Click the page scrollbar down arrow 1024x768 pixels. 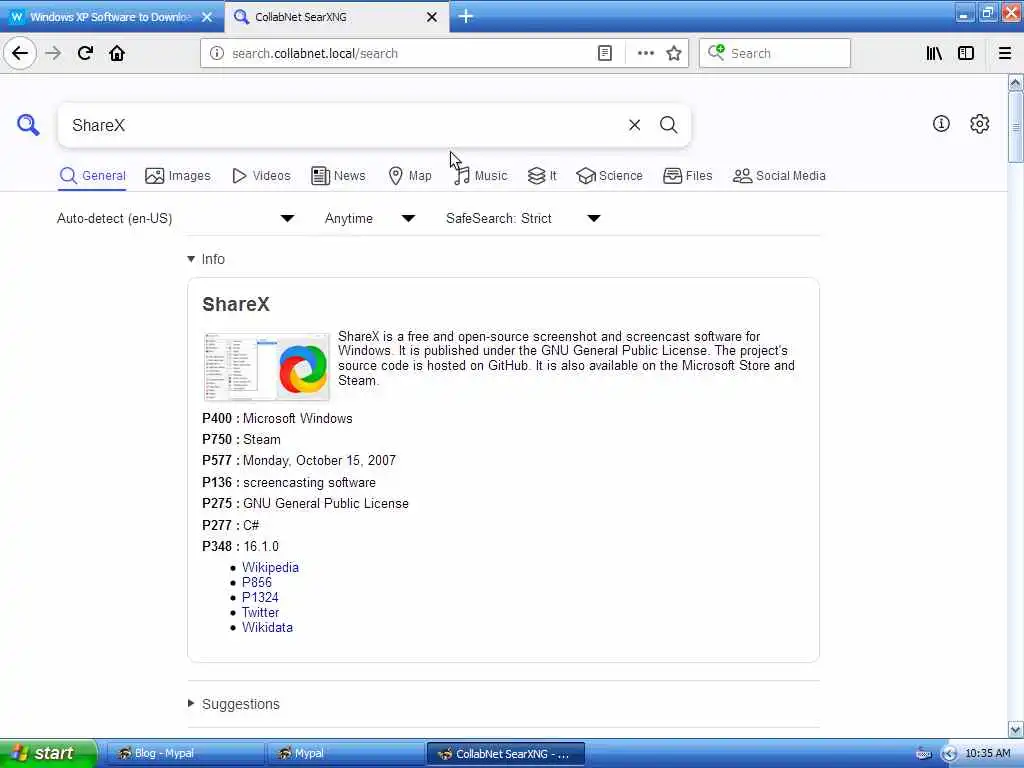coord(1016,729)
